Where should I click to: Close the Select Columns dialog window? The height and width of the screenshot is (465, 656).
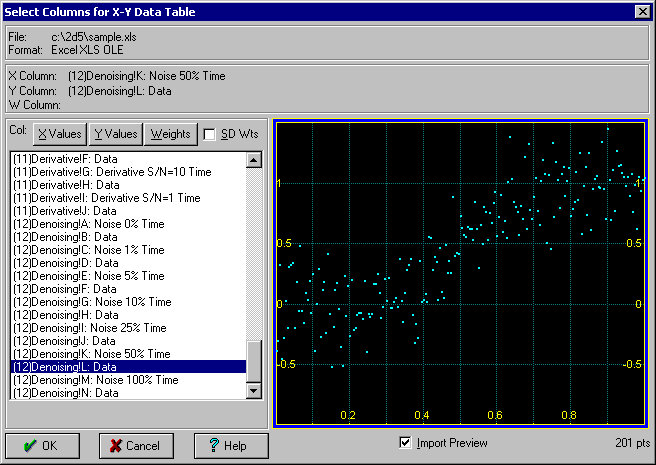(x=643, y=11)
